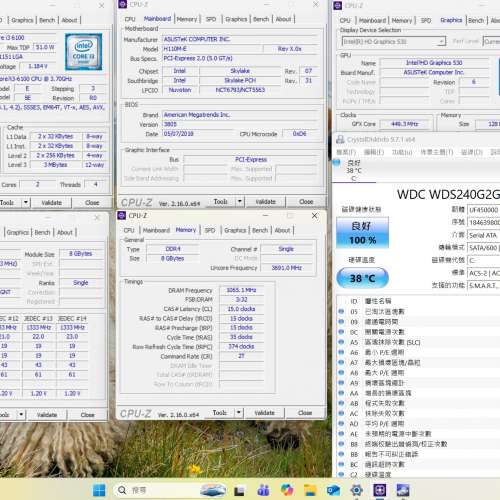Viewport: 500px width, 500px height.
Task: Click status icon for SMART ID 09
Action: tap(341, 322)
